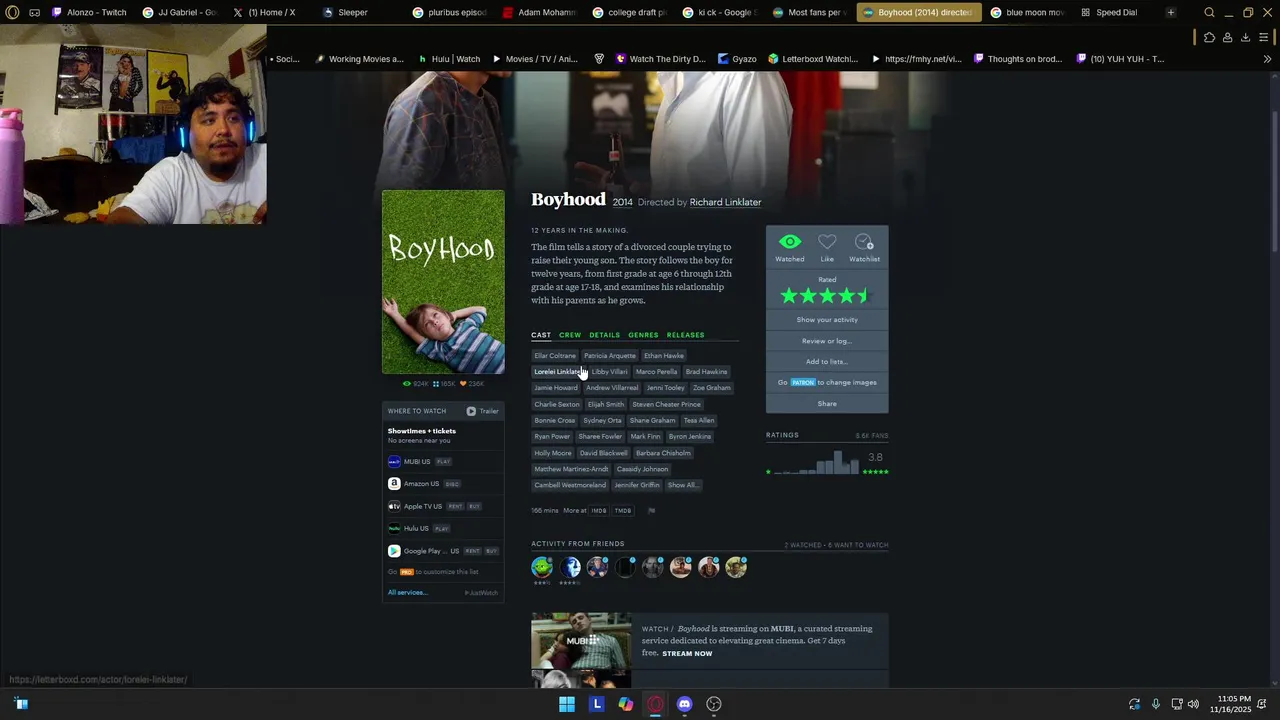Open Richard Linklater director page

tap(725, 202)
